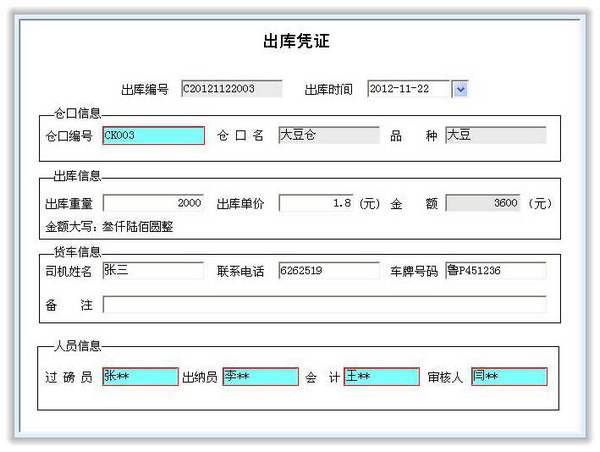Click the 人员信息 group box label
This screenshot has height=452, width=600.
pos(77,346)
